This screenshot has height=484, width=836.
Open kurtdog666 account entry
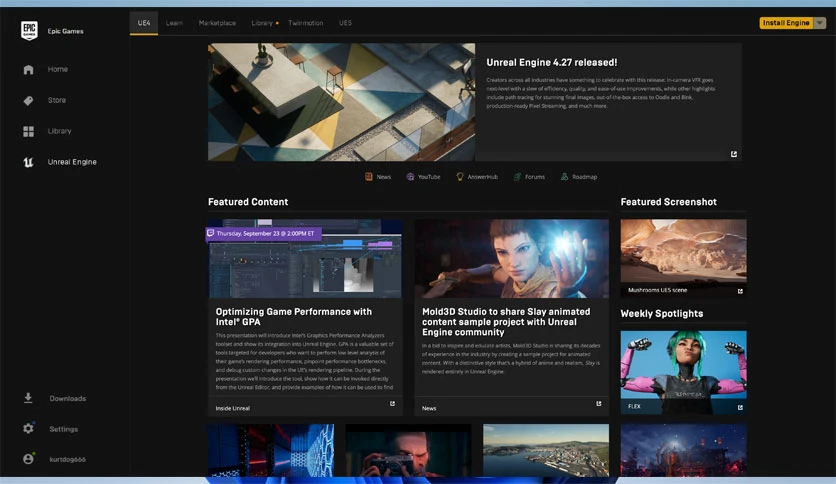pos(67,459)
